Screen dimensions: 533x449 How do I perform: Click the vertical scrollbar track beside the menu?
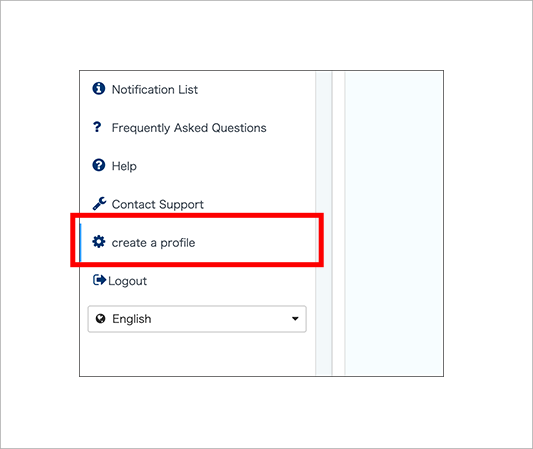click(x=324, y=223)
